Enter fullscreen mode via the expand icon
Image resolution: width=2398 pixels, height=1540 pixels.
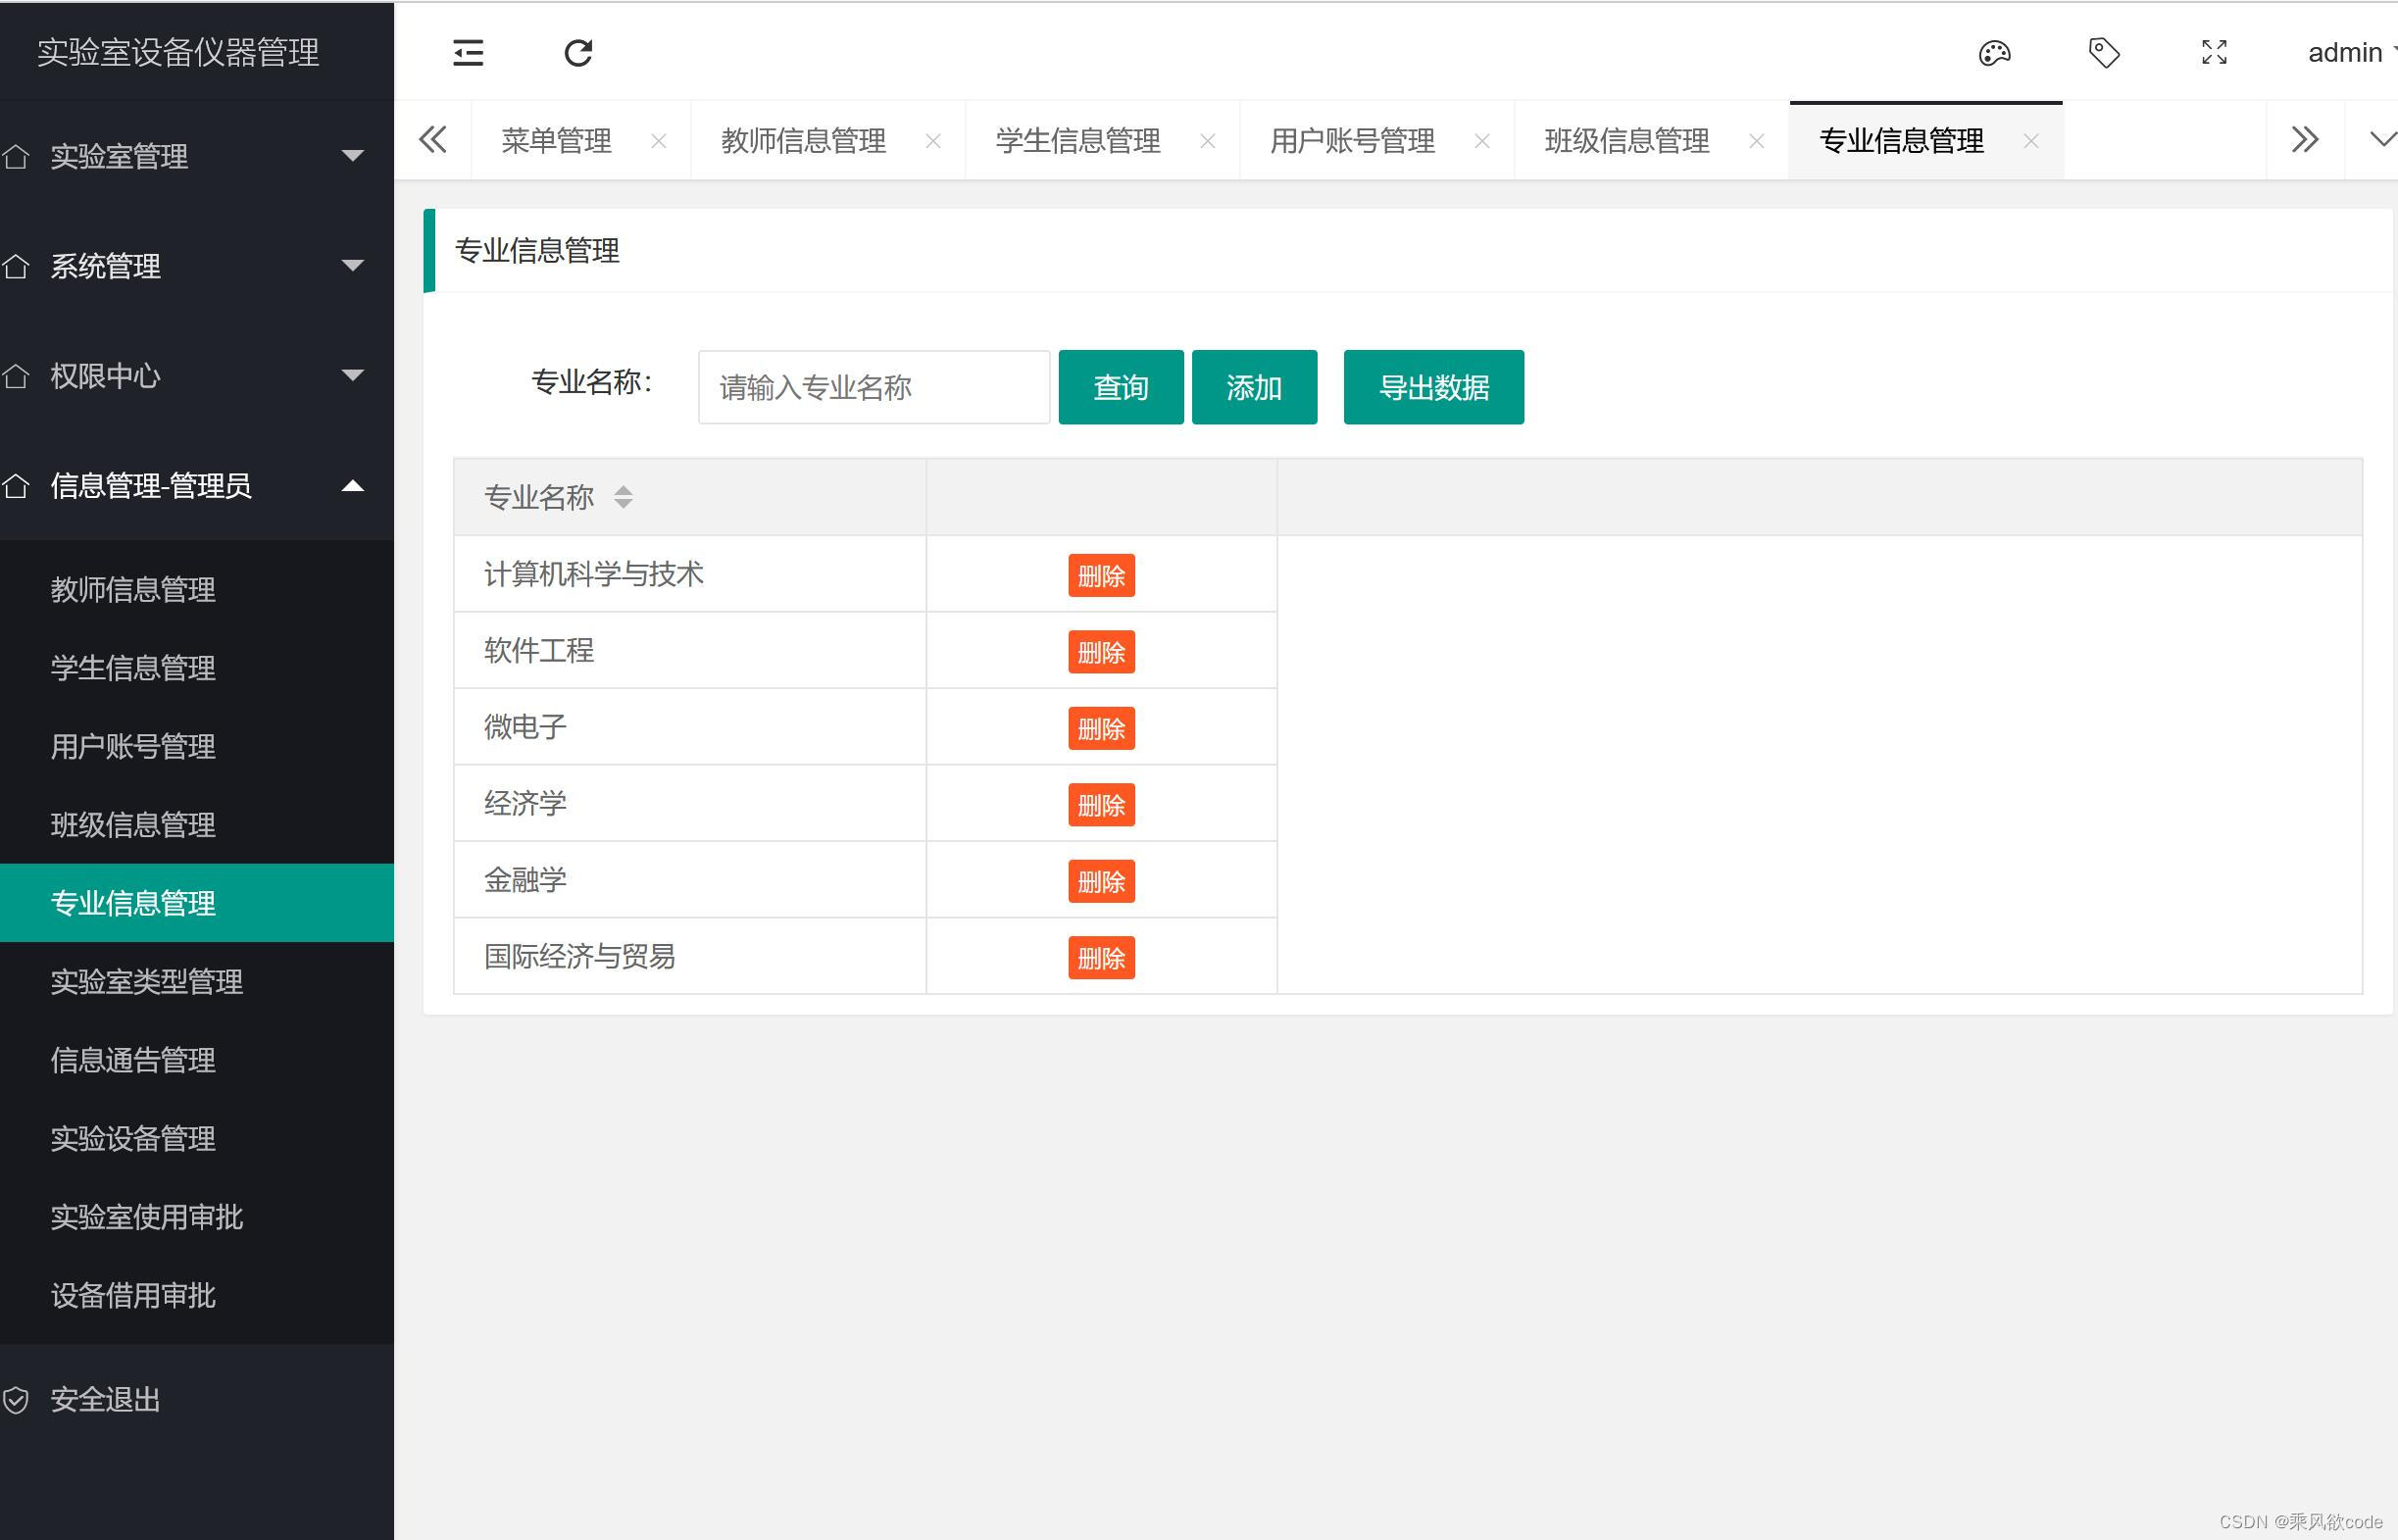click(2214, 52)
